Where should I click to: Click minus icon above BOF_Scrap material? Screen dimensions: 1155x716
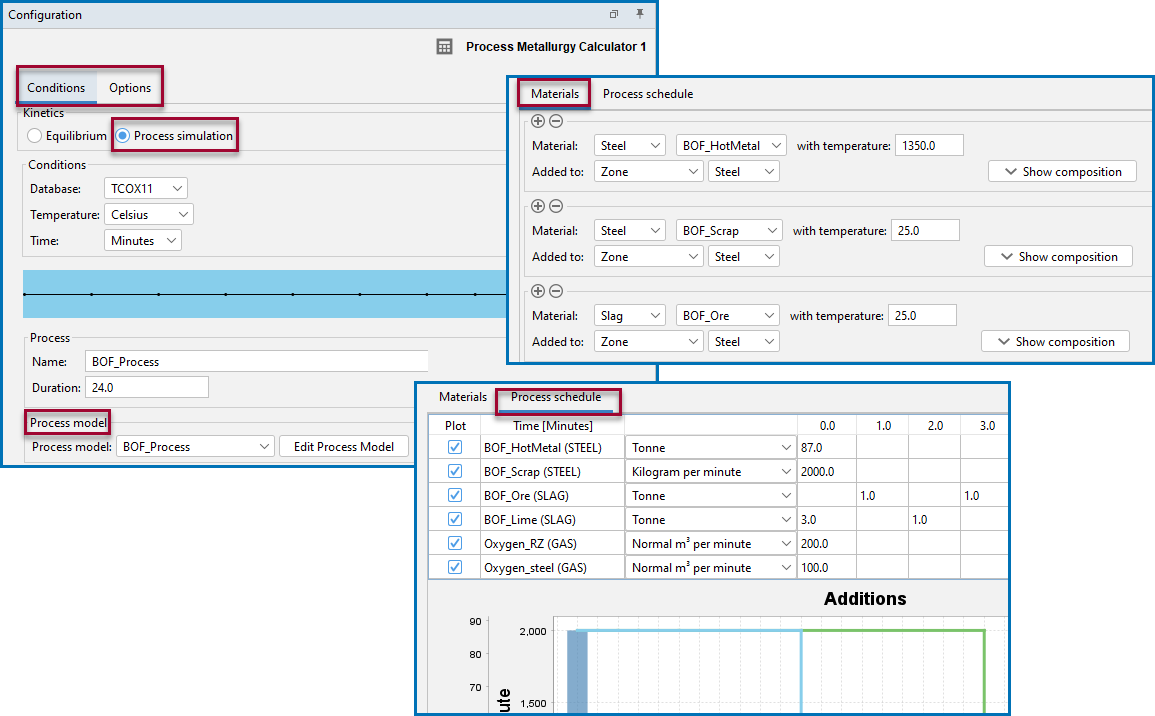tap(556, 206)
